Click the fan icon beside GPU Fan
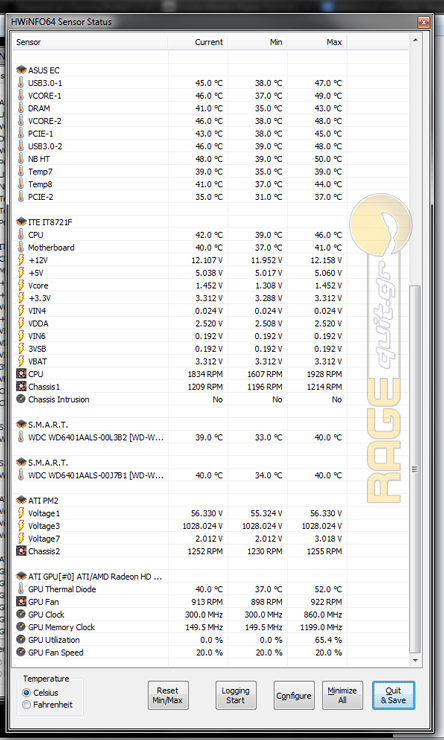 pos(21,602)
